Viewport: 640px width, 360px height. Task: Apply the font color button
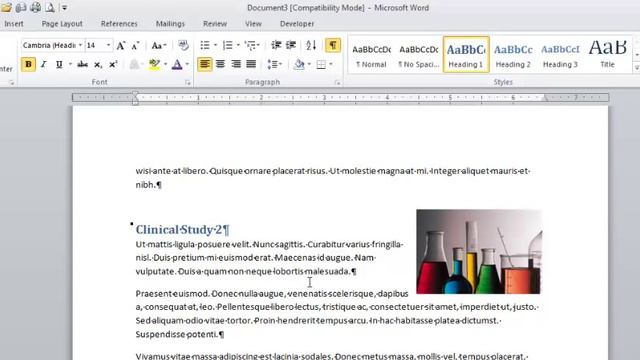pyautogui.click(x=177, y=64)
